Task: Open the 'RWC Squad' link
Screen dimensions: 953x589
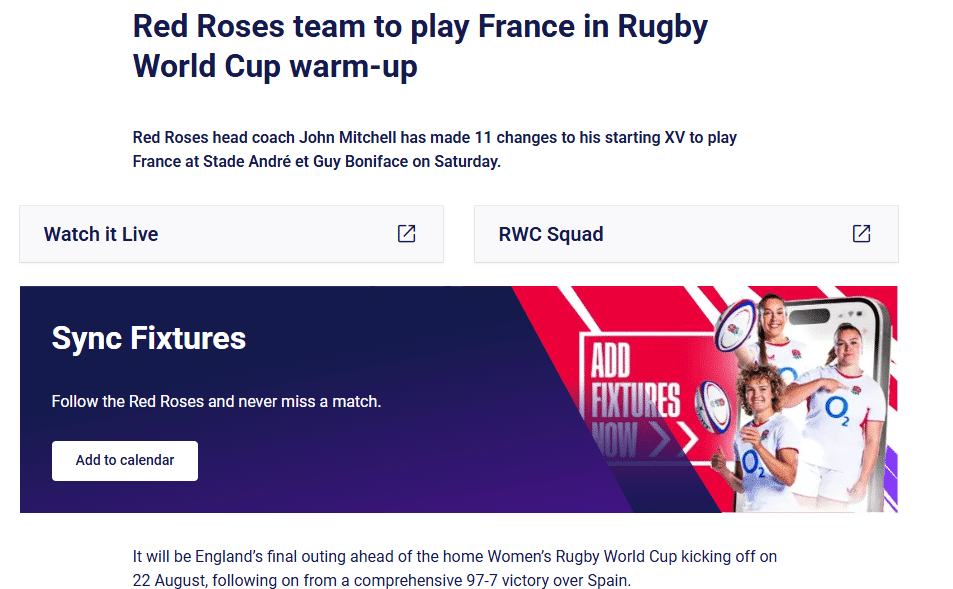Action: point(551,234)
